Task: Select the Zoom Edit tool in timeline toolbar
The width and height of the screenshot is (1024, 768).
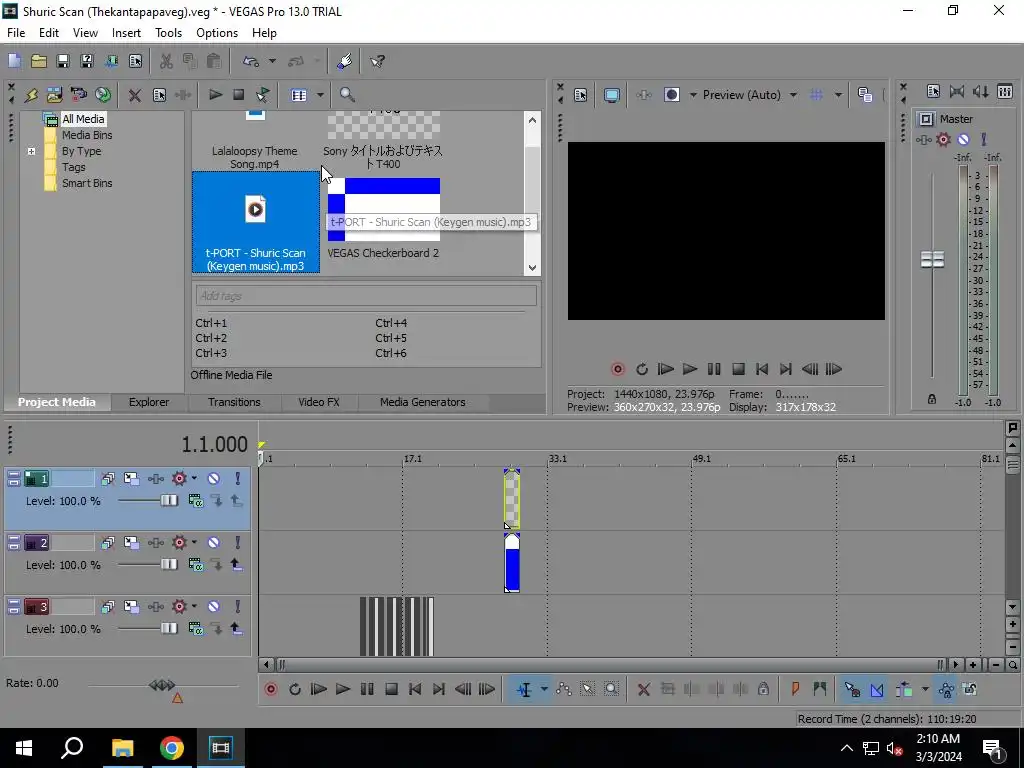Action: 611,689
